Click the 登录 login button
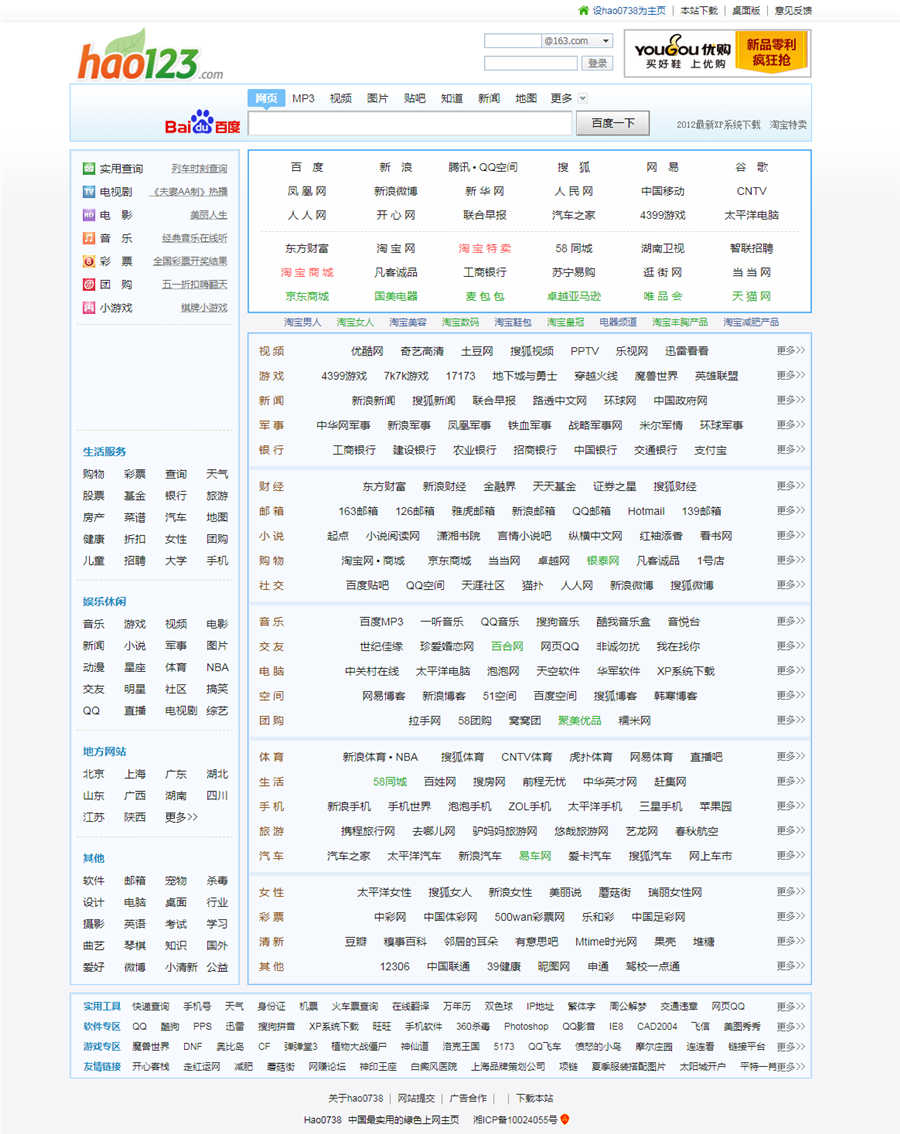The image size is (900, 1134). click(598, 63)
